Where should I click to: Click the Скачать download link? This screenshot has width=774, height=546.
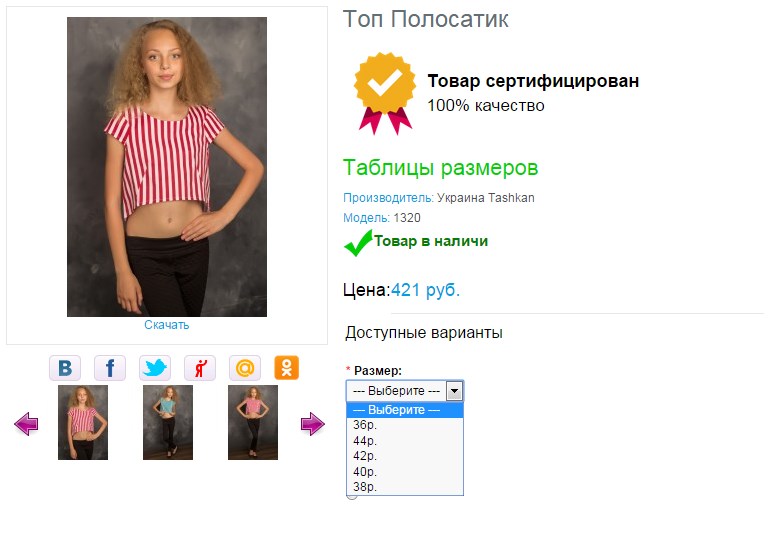point(166,325)
